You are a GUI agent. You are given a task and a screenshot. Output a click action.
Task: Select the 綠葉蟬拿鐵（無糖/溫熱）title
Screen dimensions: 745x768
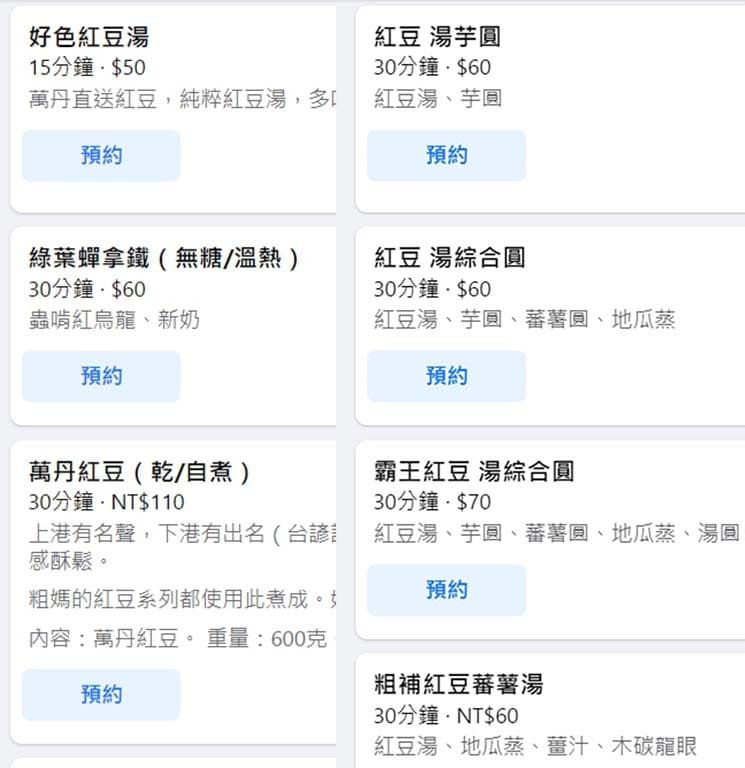coord(164,258)
